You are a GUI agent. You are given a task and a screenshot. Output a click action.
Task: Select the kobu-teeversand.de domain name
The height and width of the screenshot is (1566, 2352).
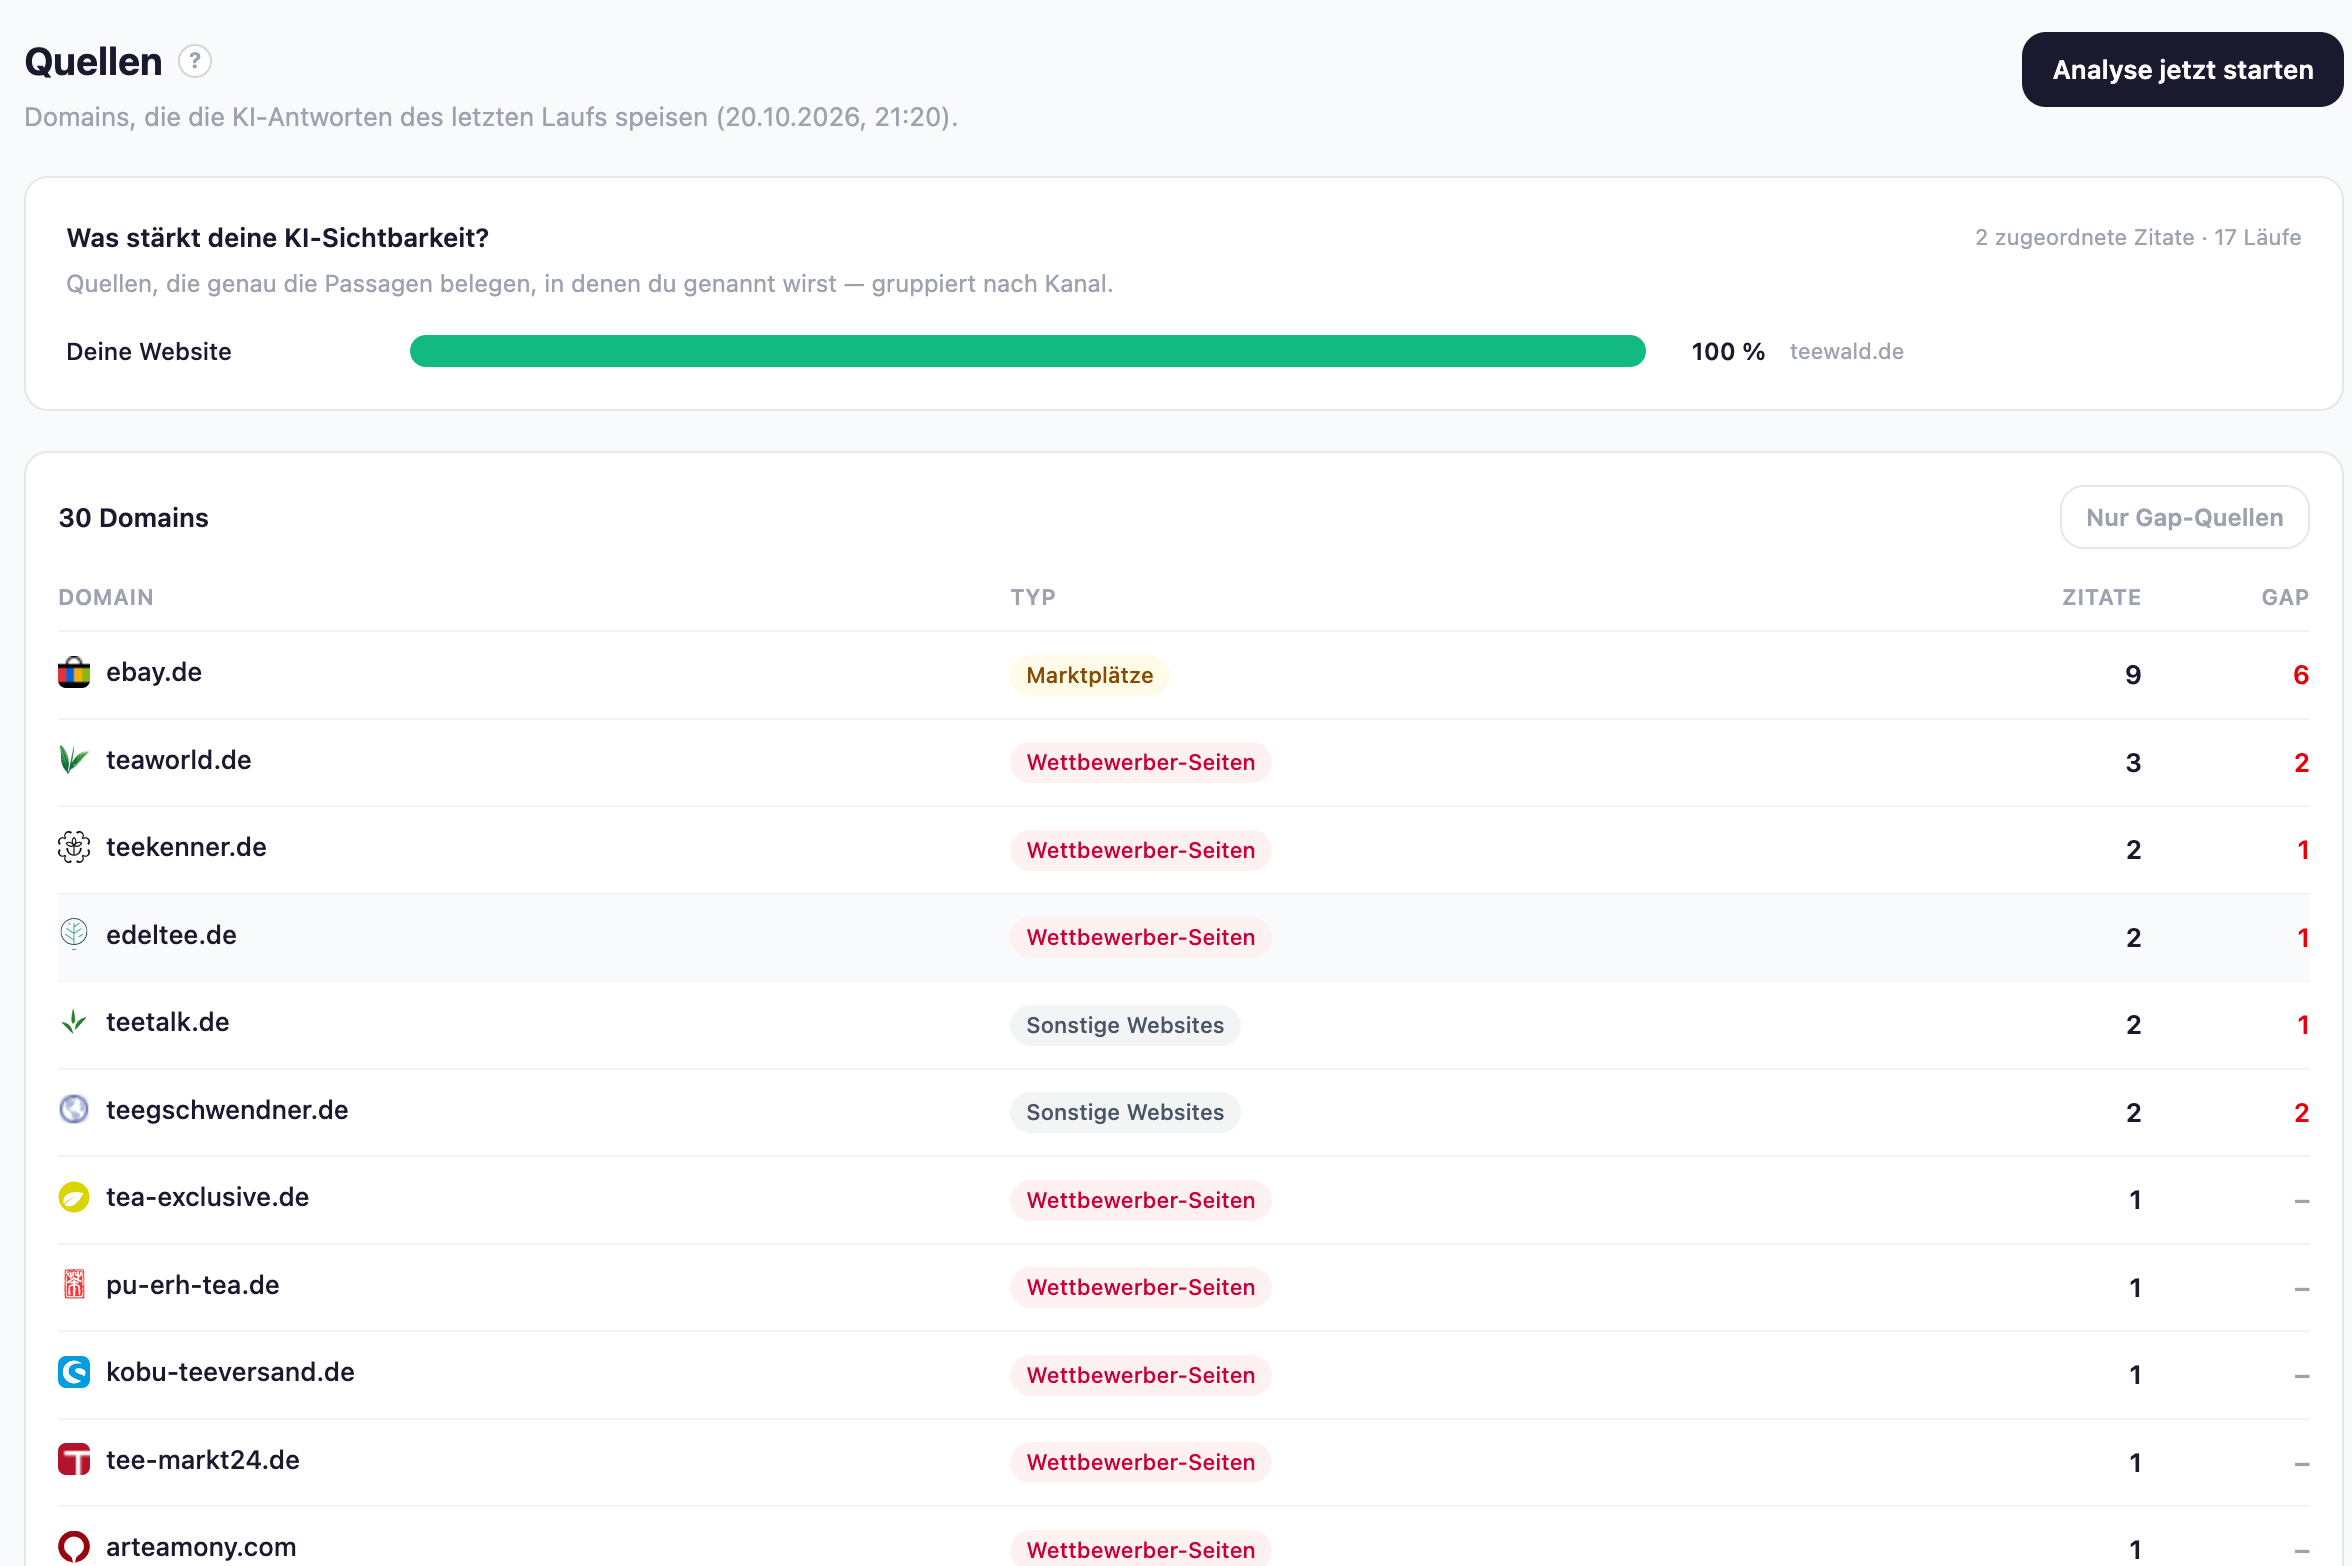pyautogui.click(x=230, y=1372)
